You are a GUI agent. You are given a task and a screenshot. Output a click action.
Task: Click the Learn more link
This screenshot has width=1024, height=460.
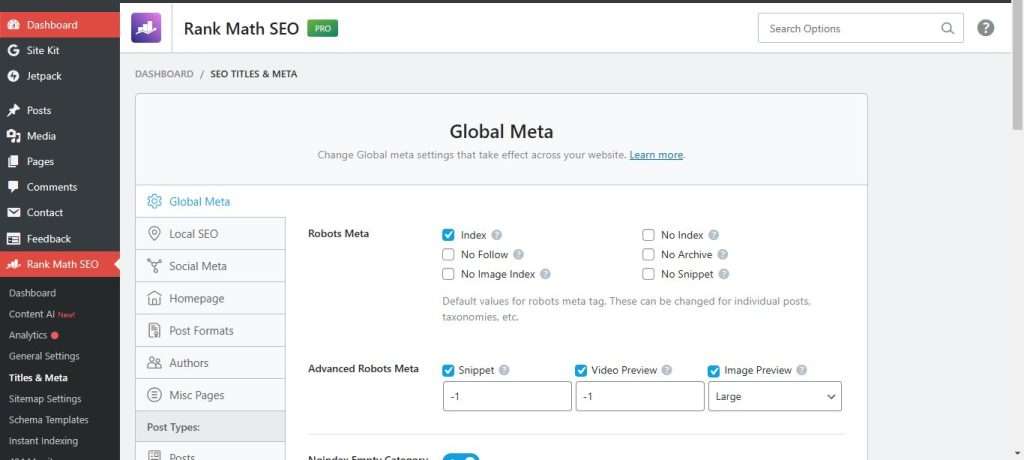(x=656, y=155)
